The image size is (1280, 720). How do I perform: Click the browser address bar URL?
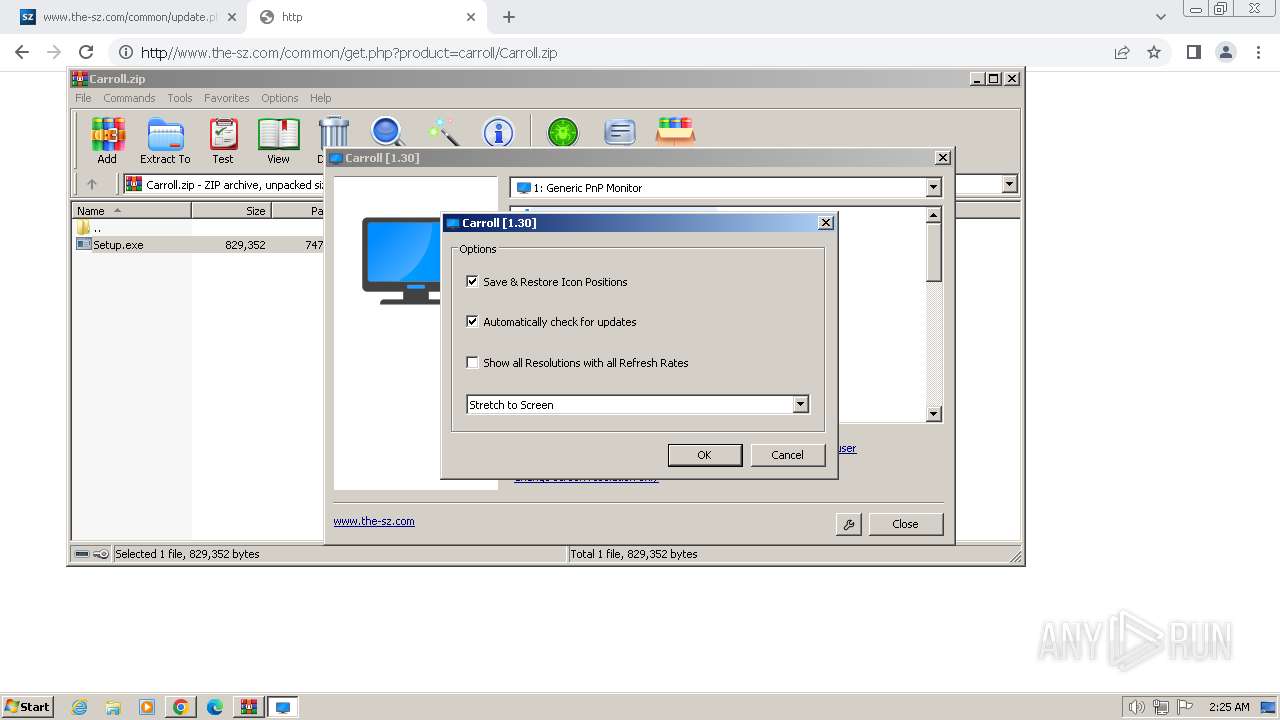pos(349,53)
